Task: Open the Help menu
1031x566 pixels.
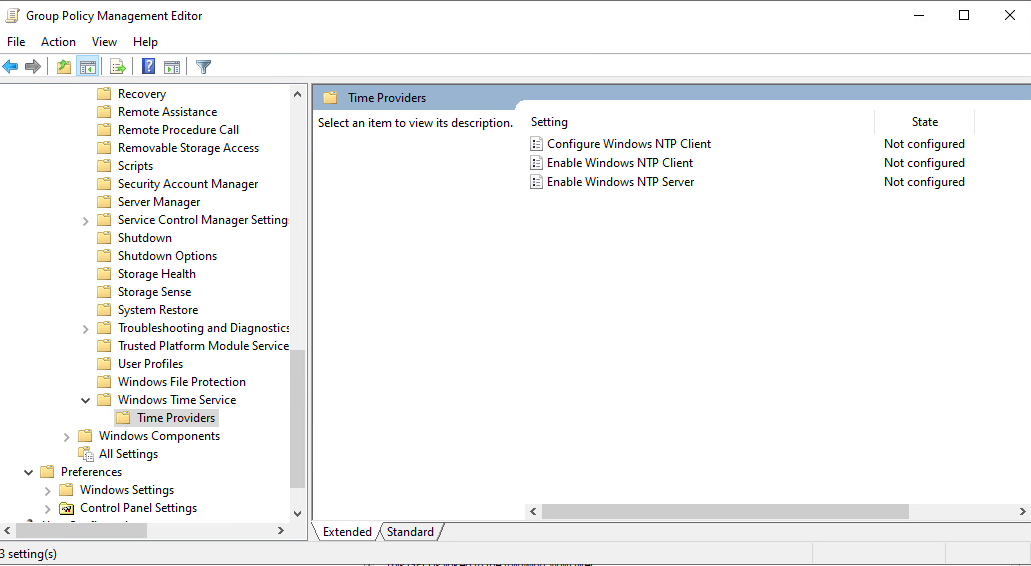Action: tap(145, 41)
